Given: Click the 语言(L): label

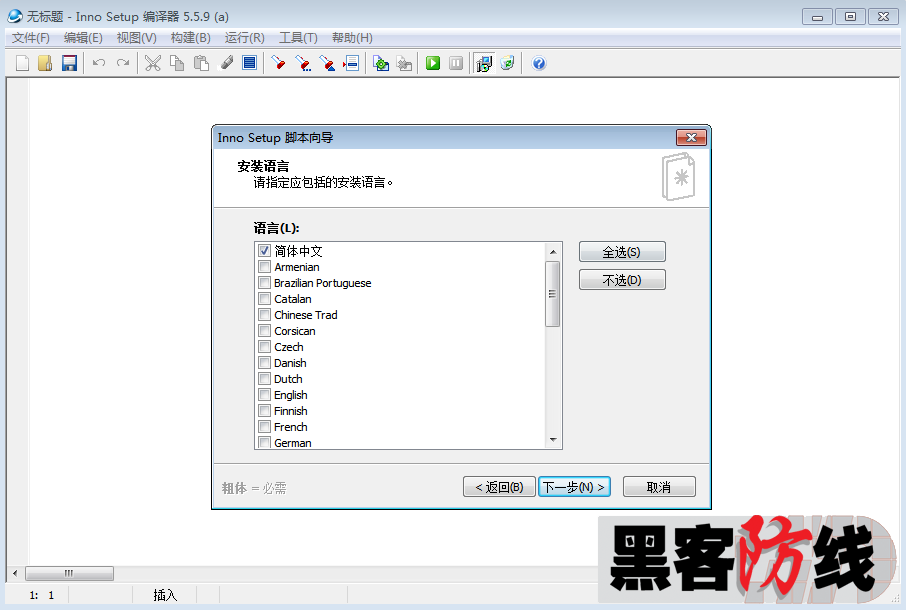Looking at the screenshot, I should pyautogui.click(x=276, y=228).
